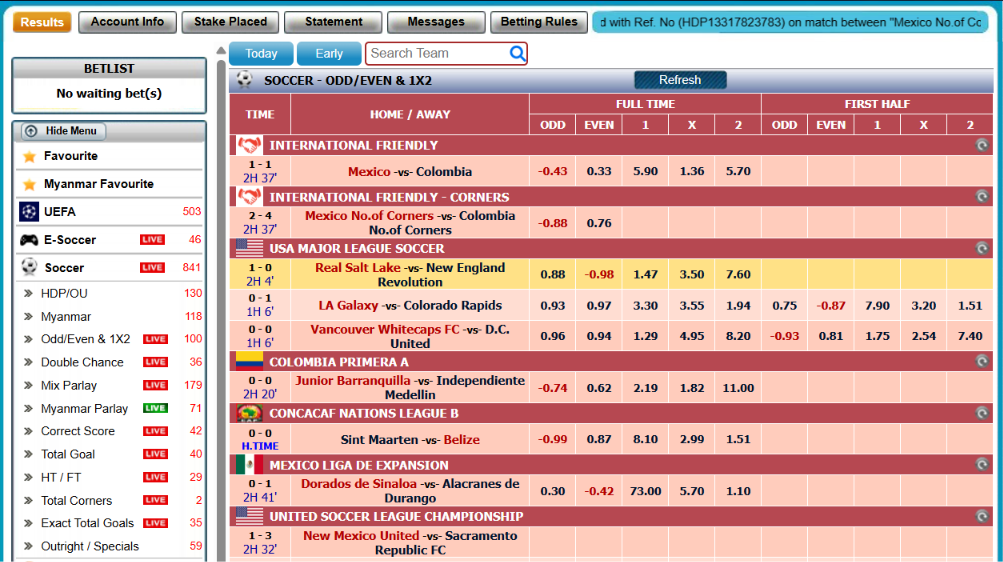Click the scrollbar up arrow
Viewport: 1003px width, 562px height.
tap(221, 51)
